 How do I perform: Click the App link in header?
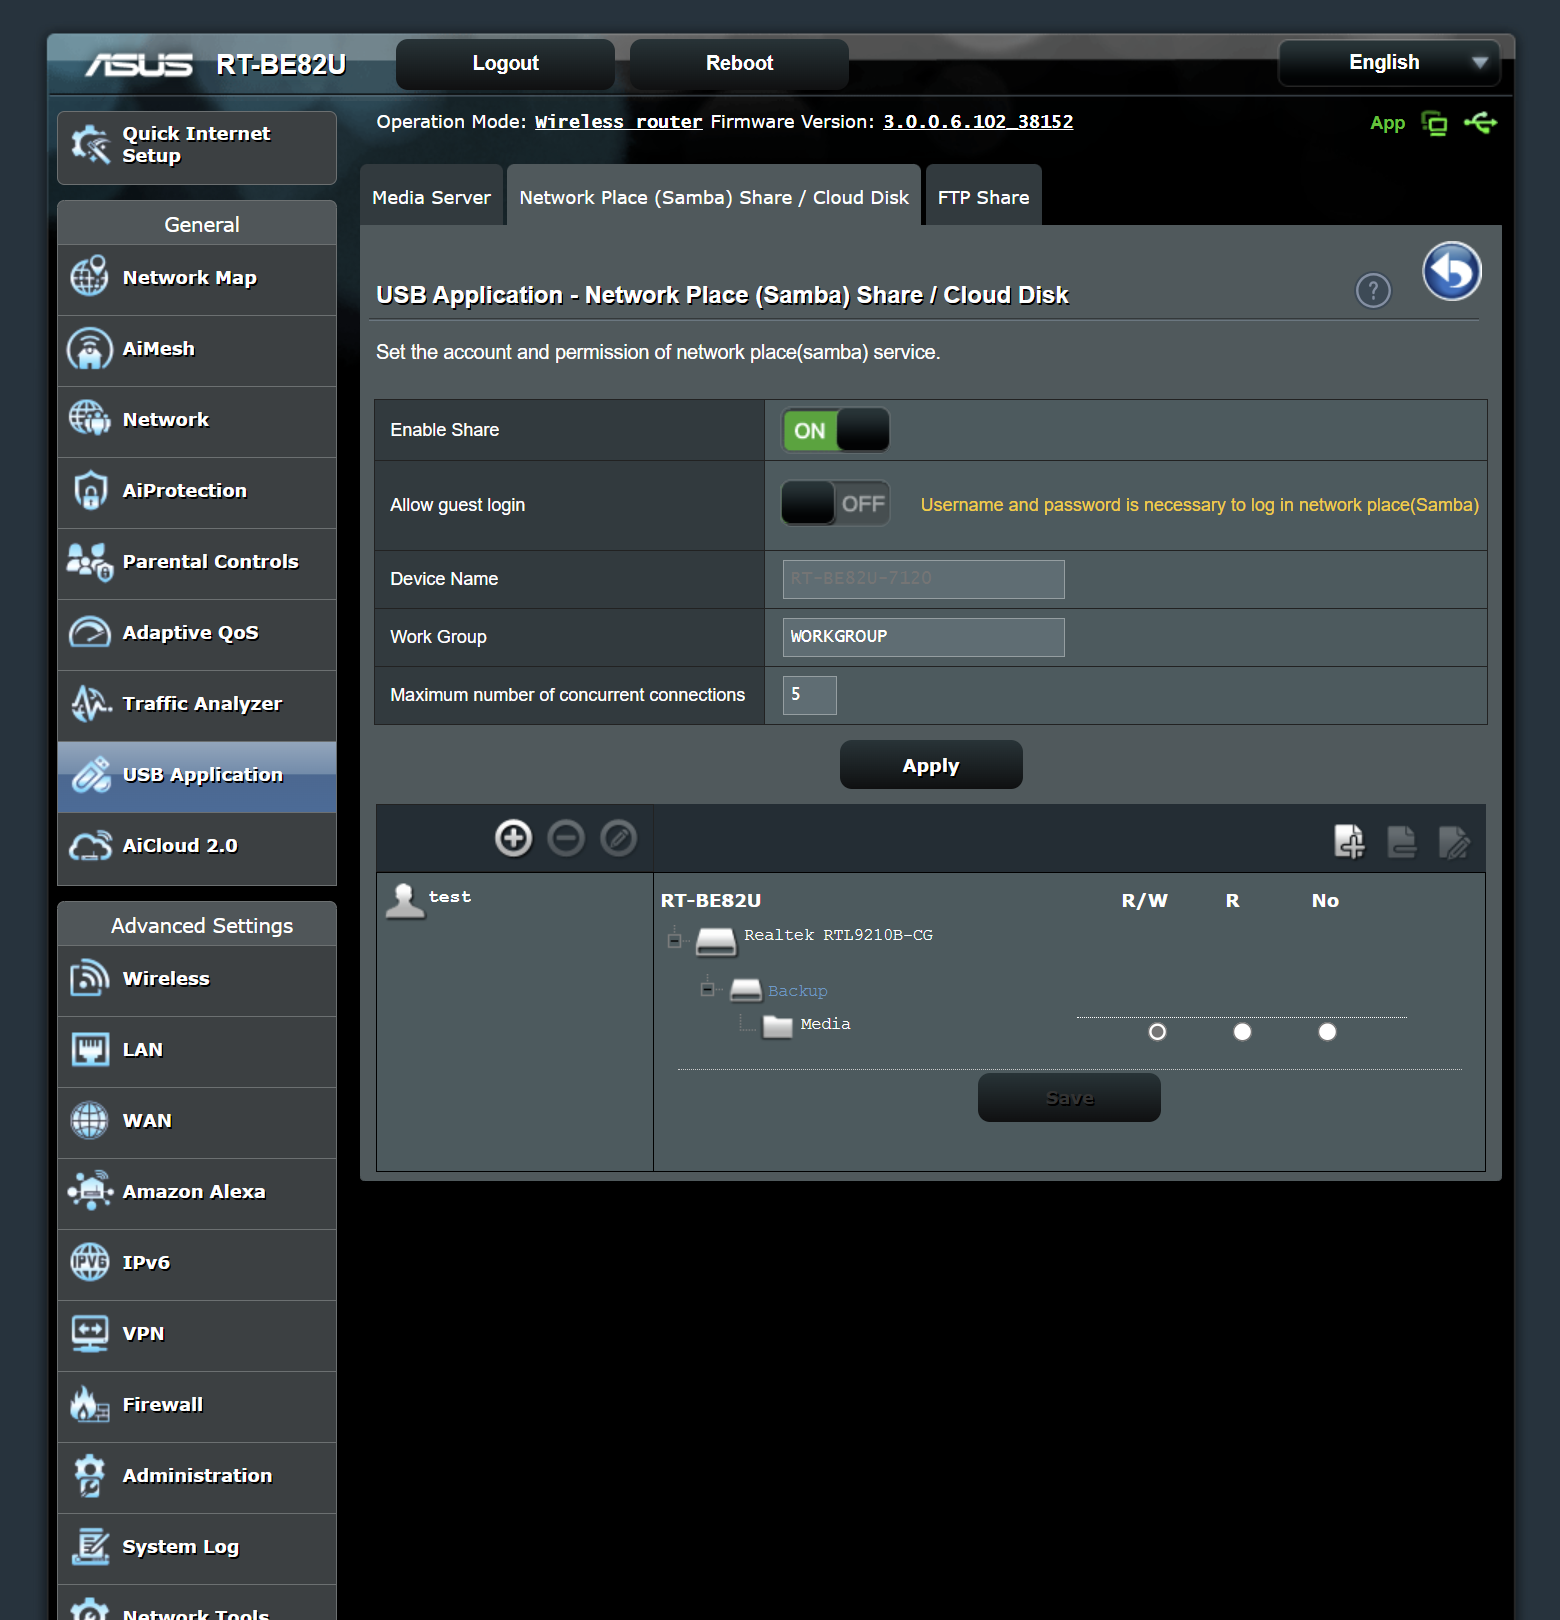1387,123
